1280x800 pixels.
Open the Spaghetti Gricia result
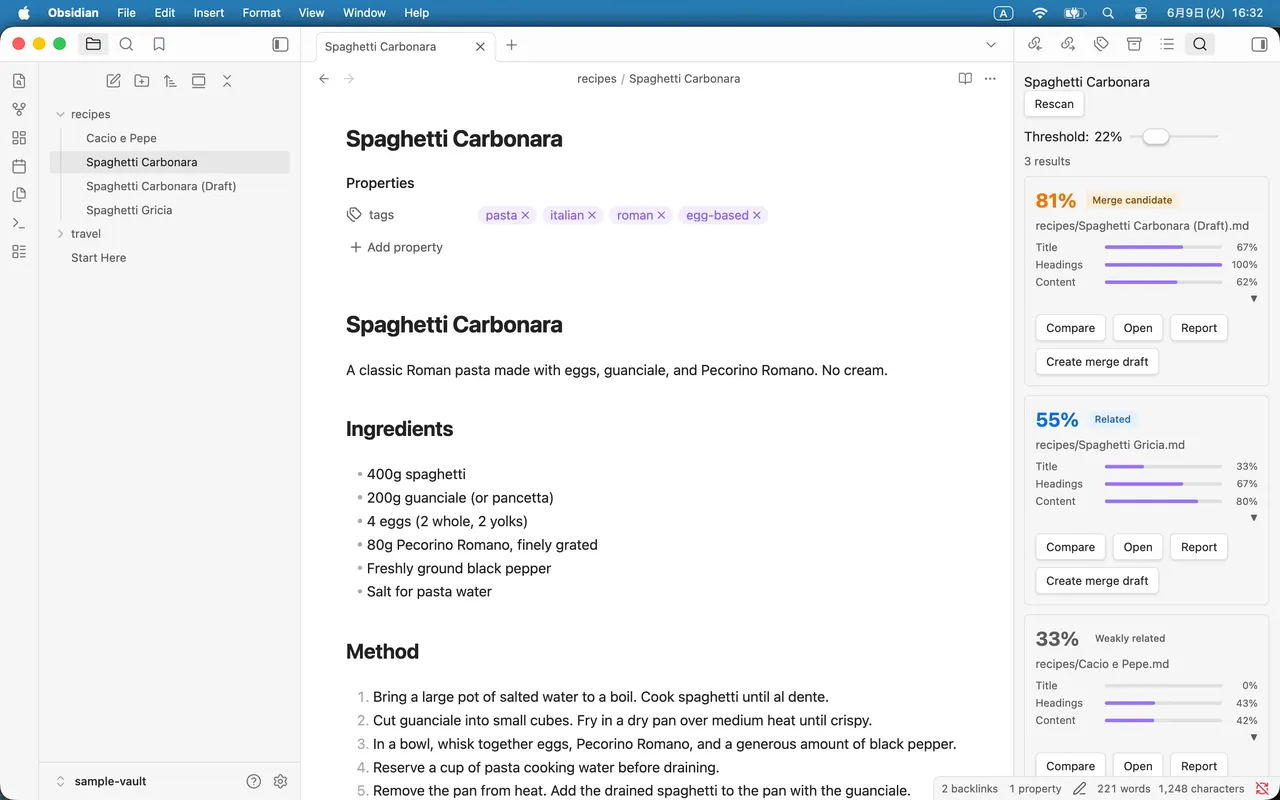(x=1138, y=547)
